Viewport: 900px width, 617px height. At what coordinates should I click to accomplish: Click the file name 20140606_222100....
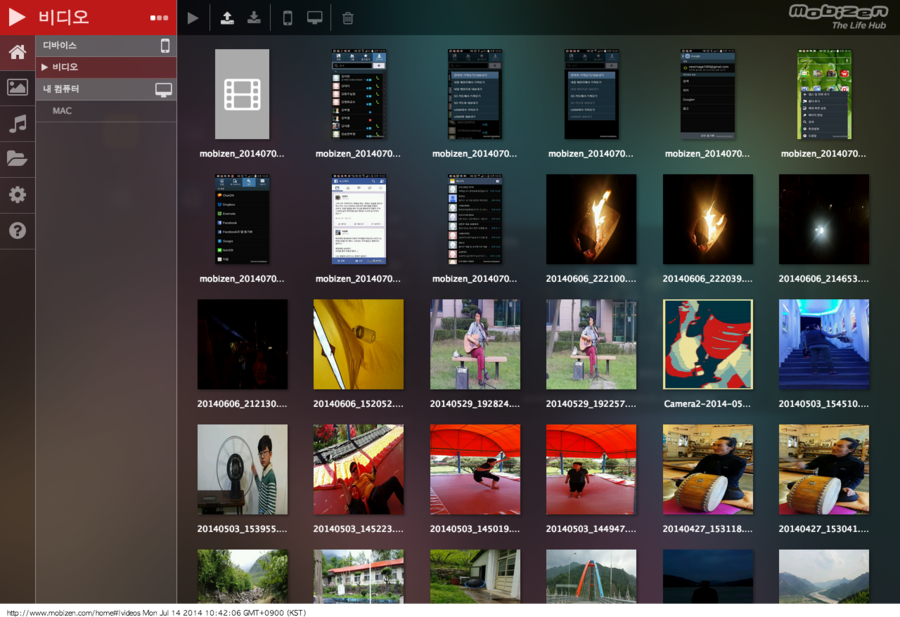pos(591,278)
